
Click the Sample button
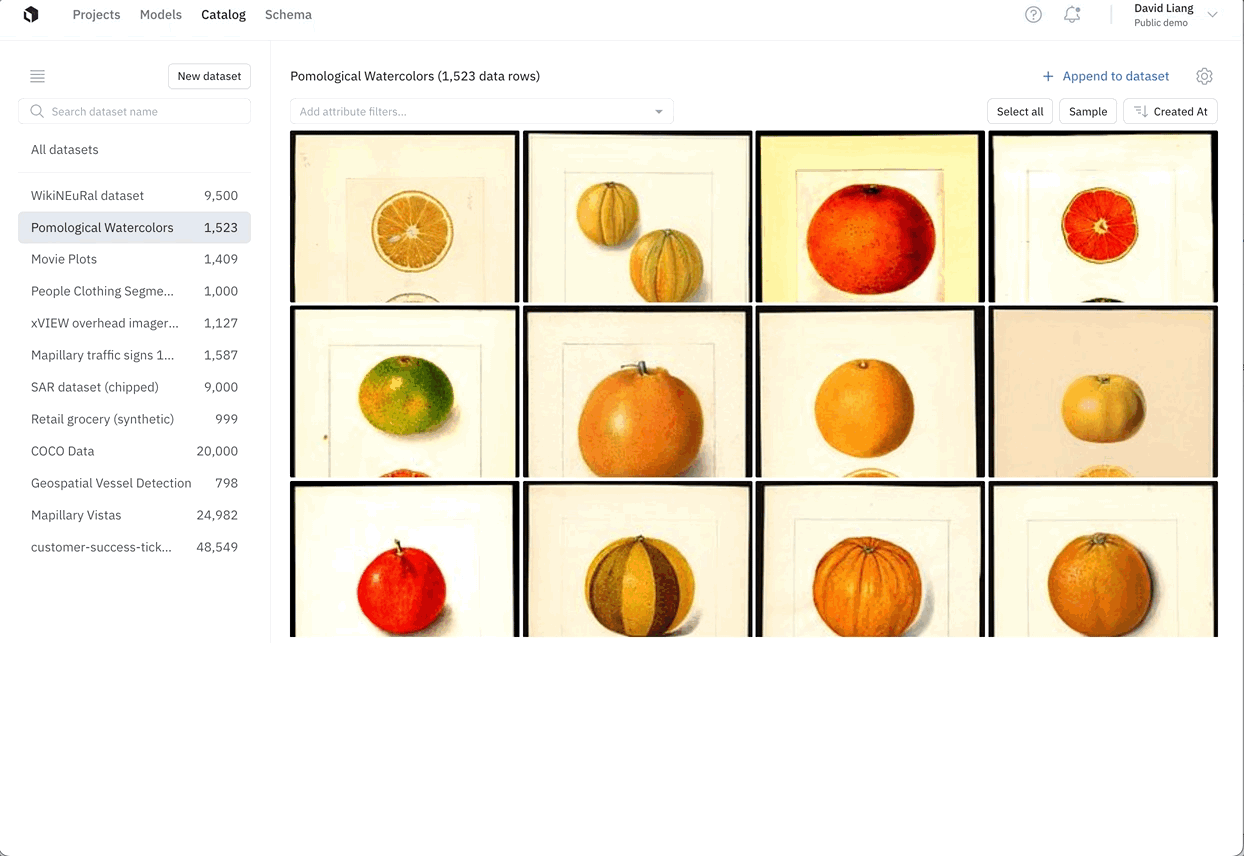(x=1088, y=111)
